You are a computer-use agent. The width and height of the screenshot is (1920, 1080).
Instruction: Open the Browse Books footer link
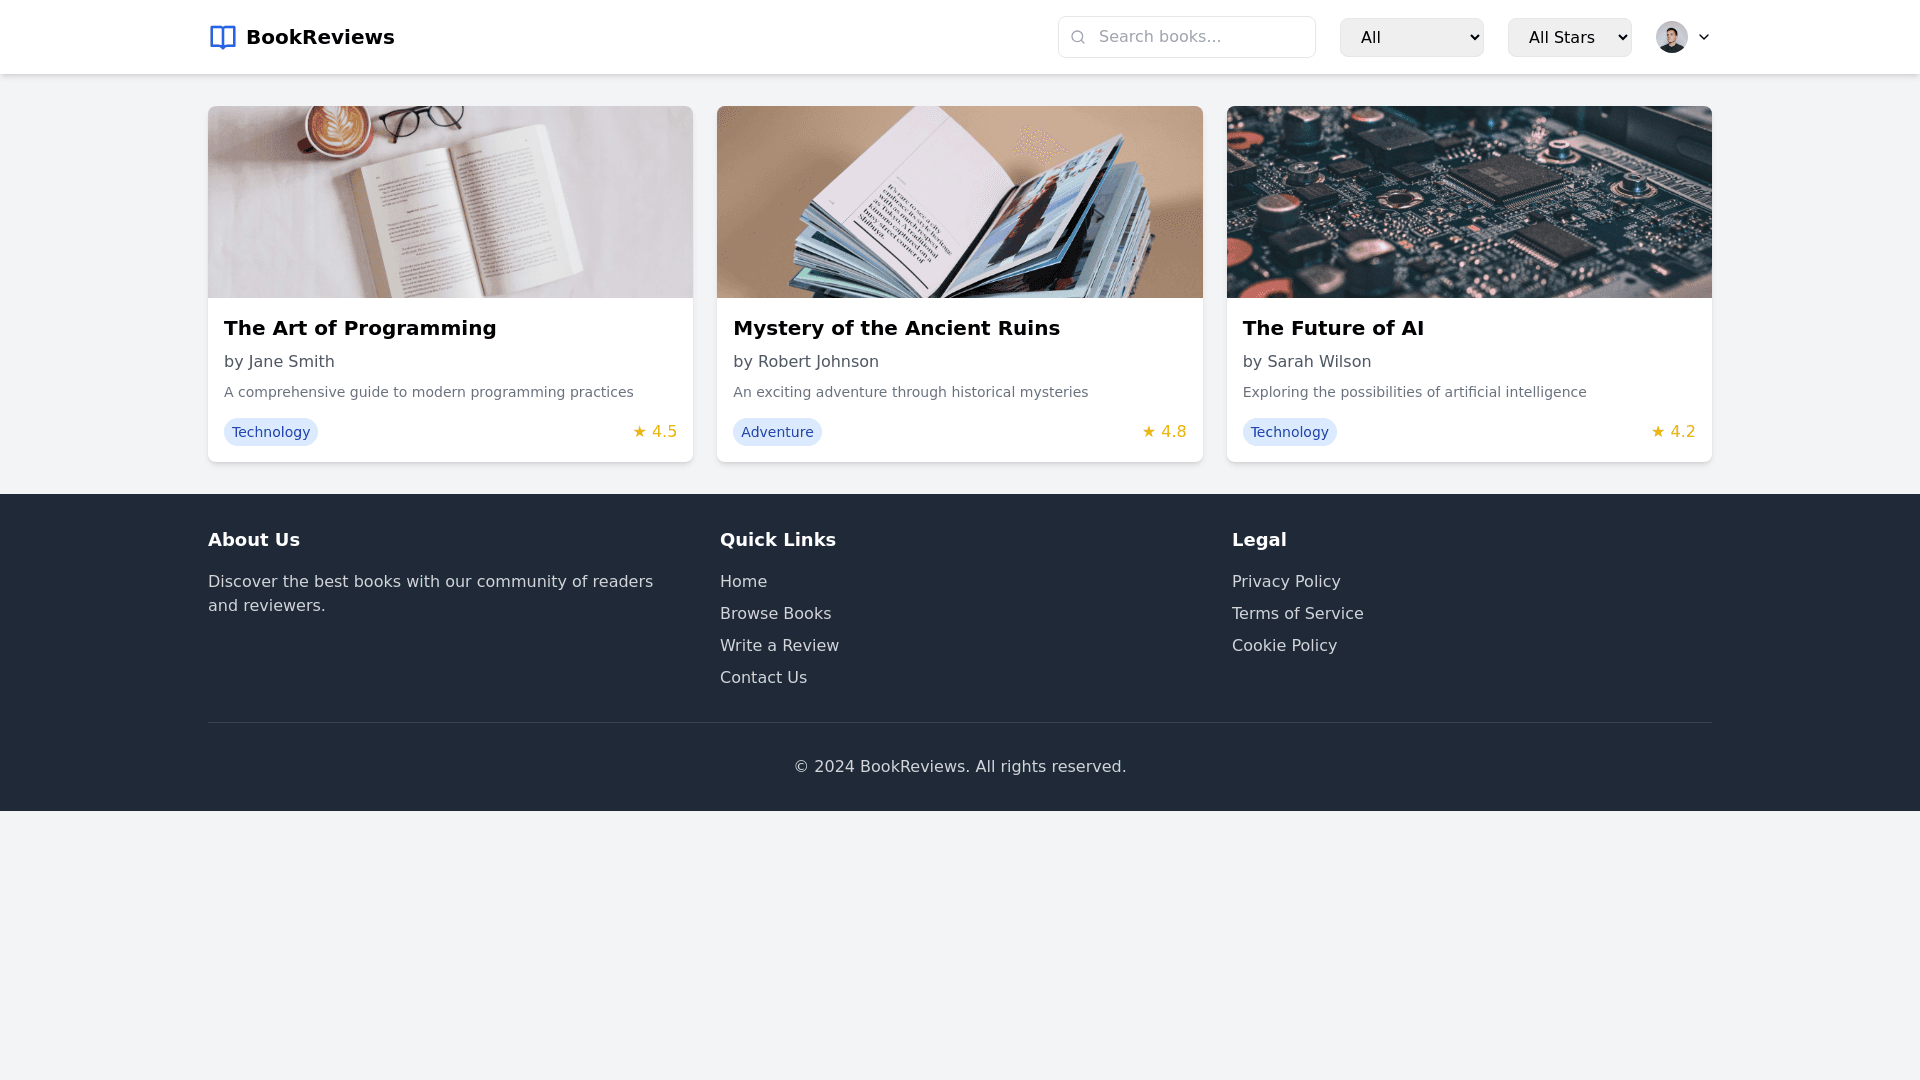pyautogui.click(x=775, y=614)
